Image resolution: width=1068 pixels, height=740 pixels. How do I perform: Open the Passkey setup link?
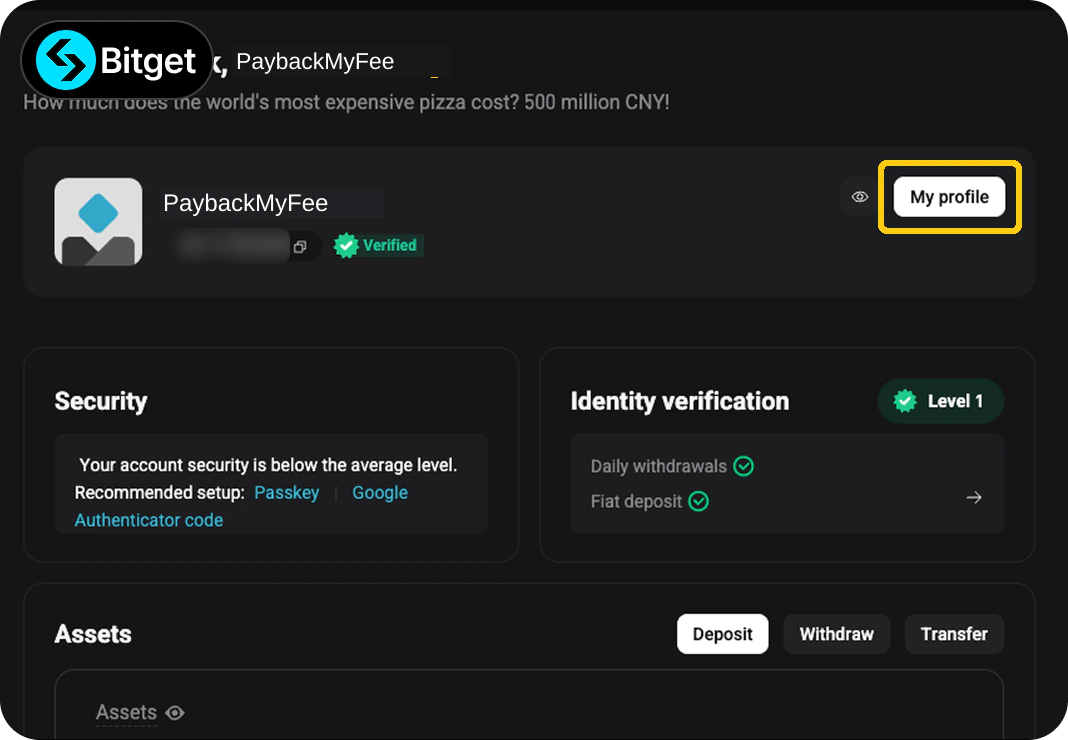click(x=287, y=493)
